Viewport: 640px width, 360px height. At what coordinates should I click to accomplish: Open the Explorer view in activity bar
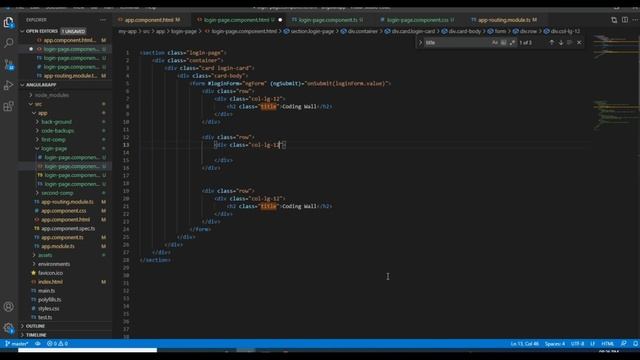(9, 22)
